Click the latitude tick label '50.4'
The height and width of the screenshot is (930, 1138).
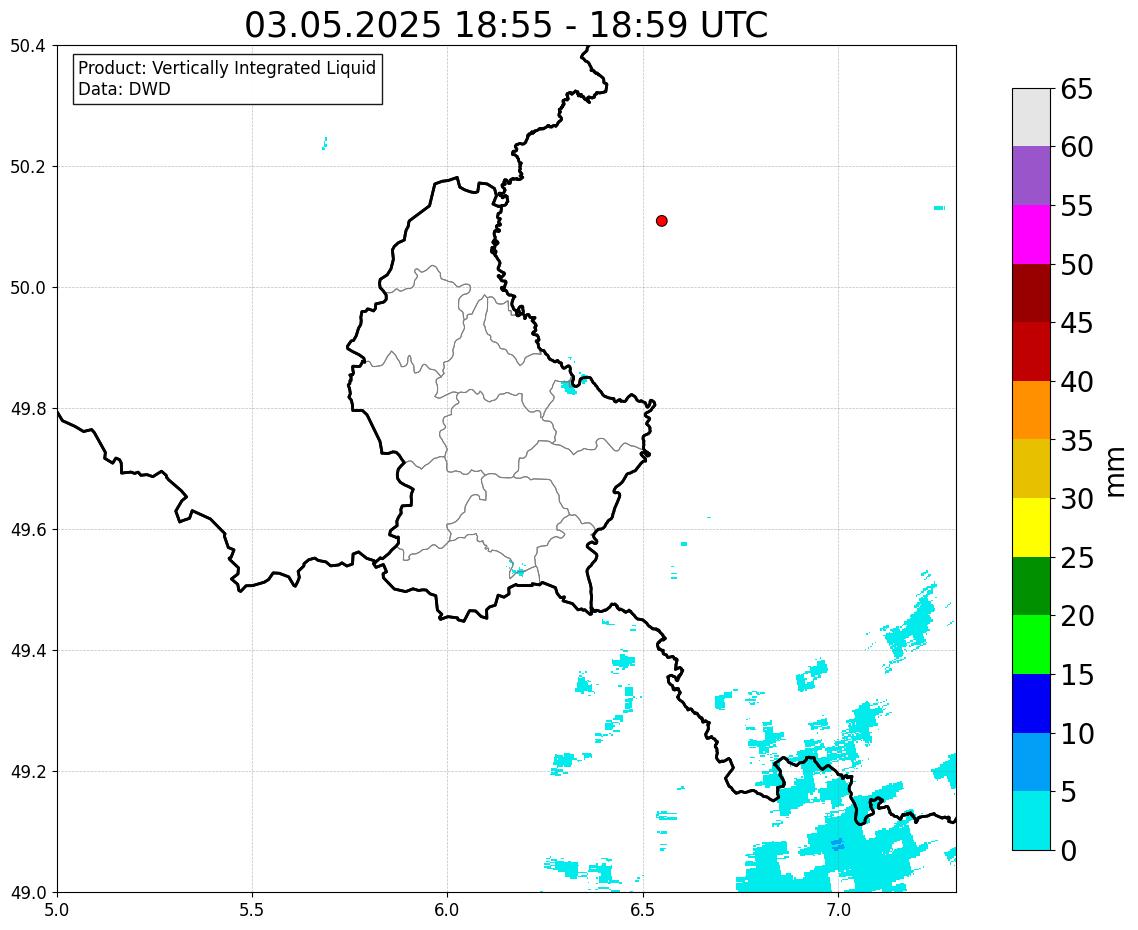click(x=28, y=46)
